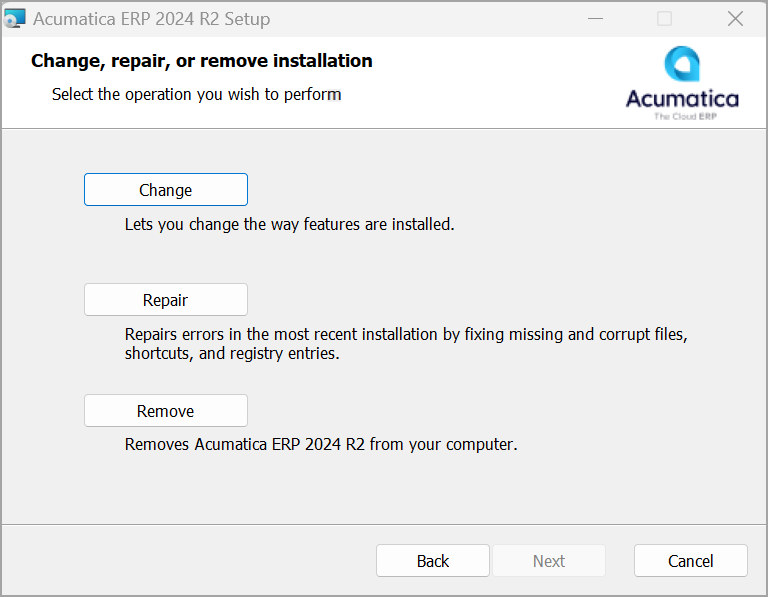768x597 pixels.
Task: Click heading 'Change, repair, or remove installation'
Action: [202, 61]
